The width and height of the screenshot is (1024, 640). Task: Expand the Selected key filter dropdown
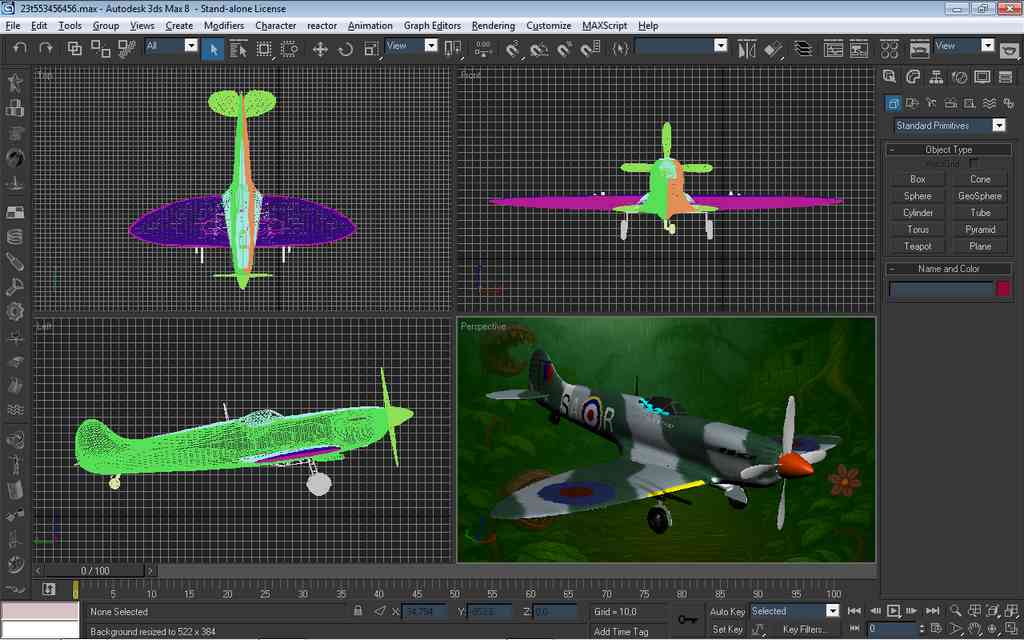pos(832,611)
